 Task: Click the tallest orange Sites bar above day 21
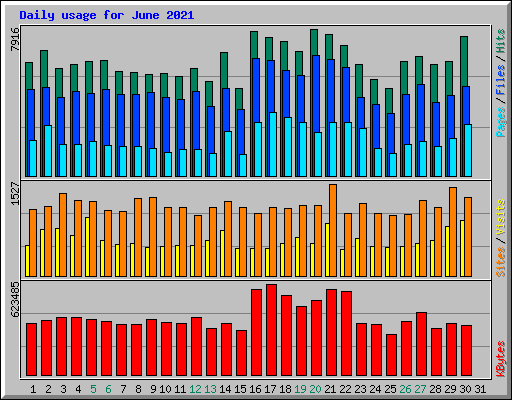(x=333, y=230)
